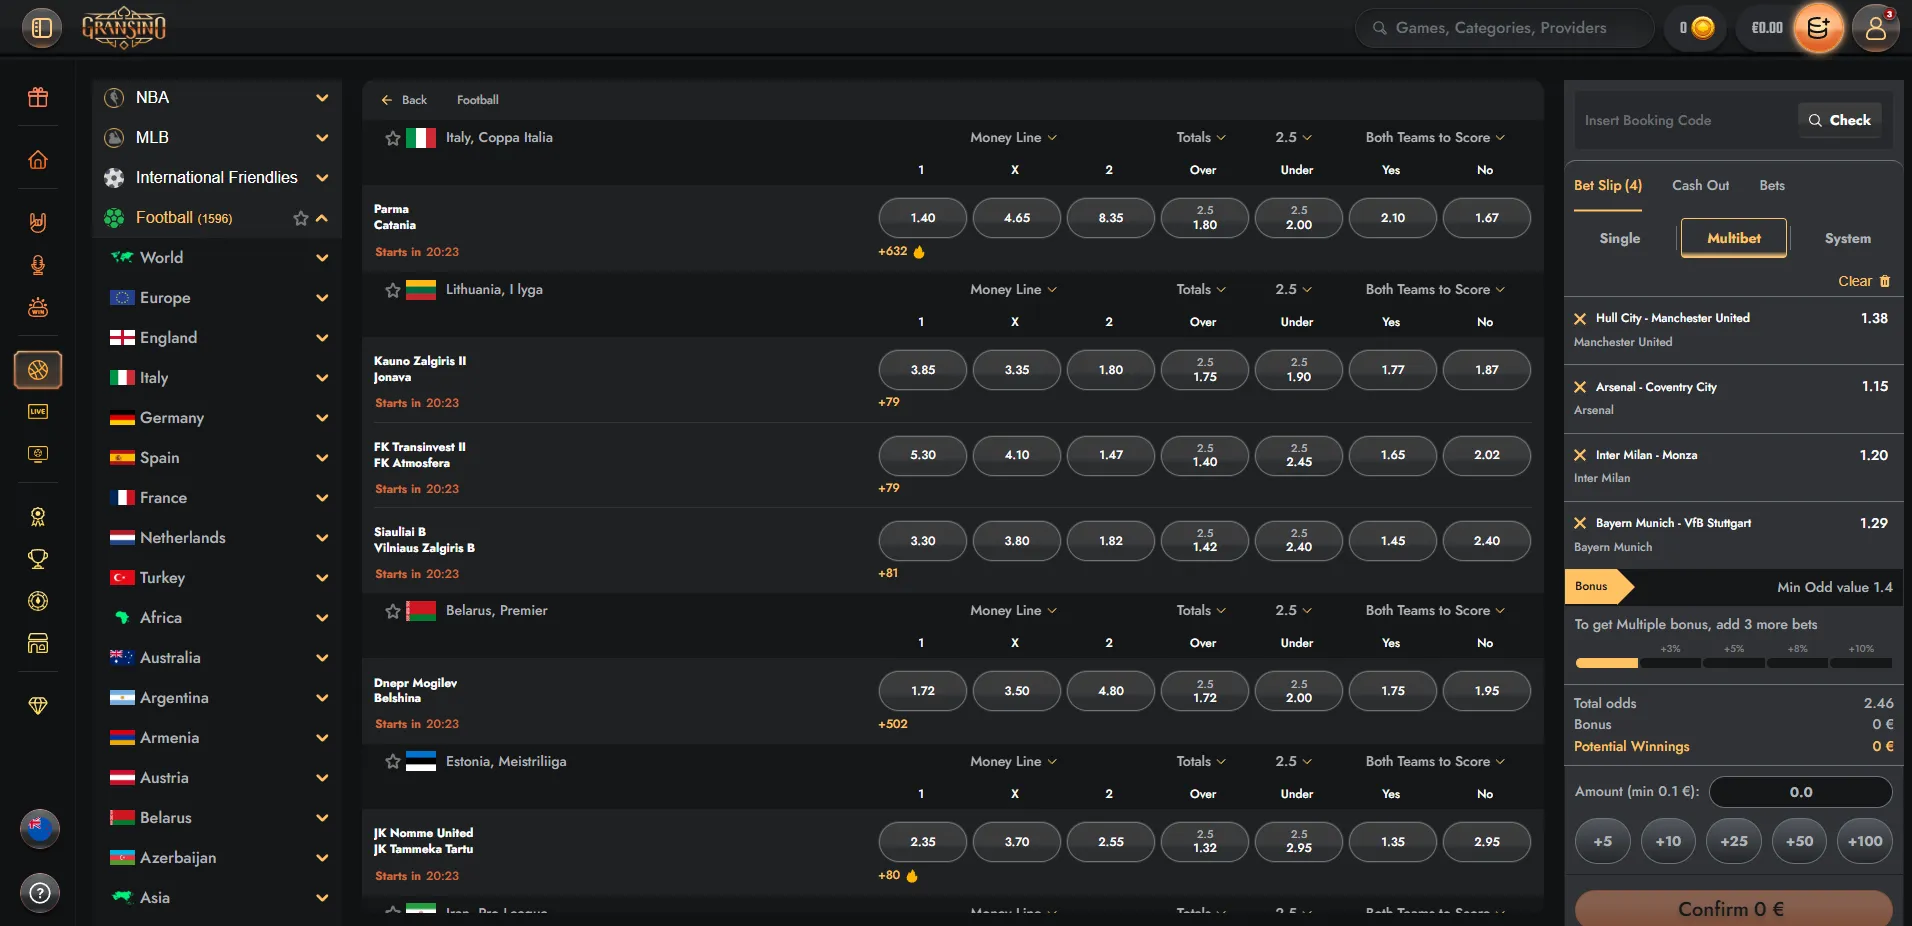Select the Bet Slip (4) tab
Screen dimensions: 1912x926
click(x=1608, y=185)
